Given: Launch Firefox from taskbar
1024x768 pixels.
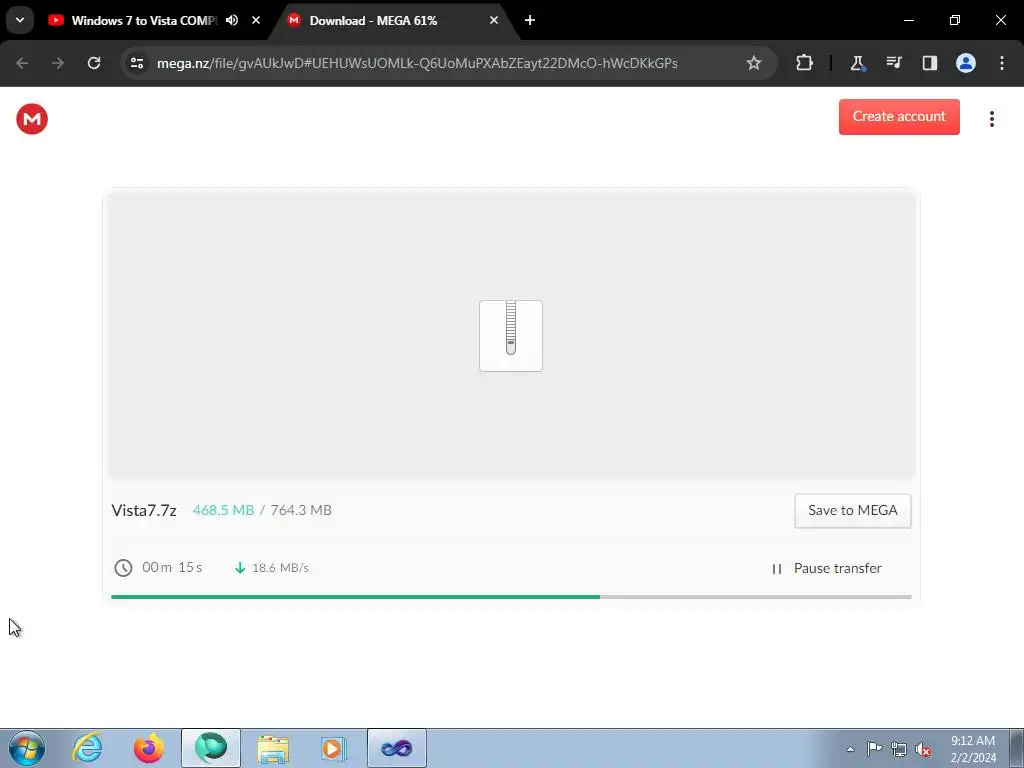Looking at the screenshot, I should (x=149, y=748).
